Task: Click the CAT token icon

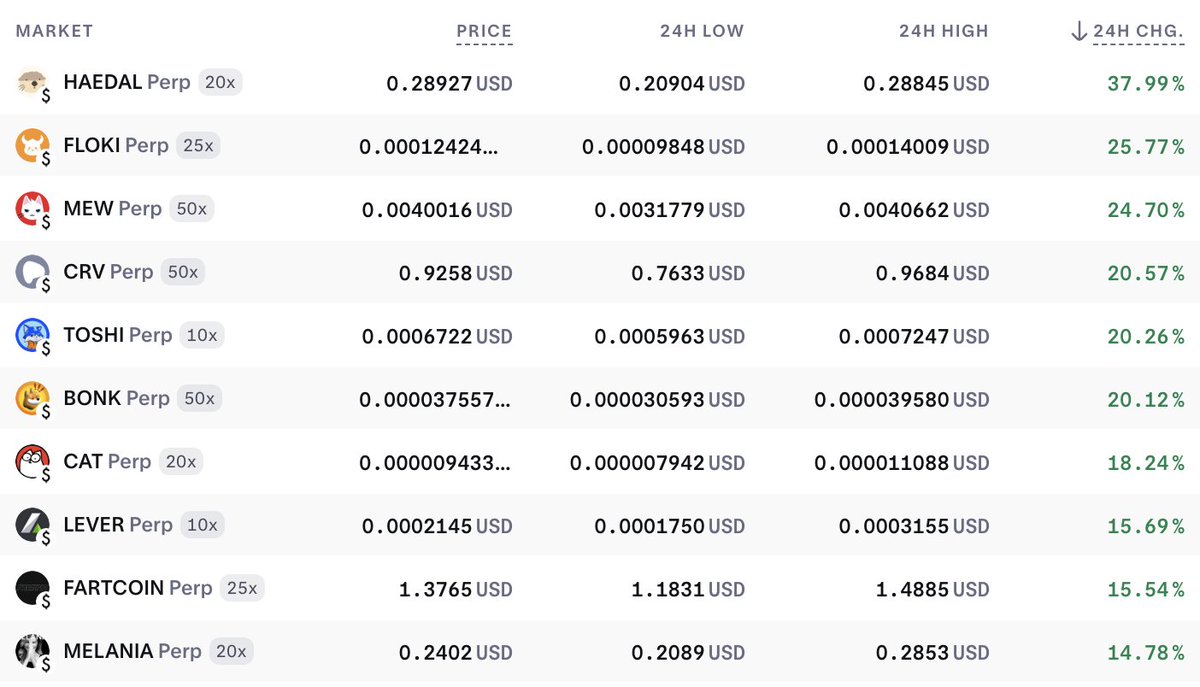Action: pos(33,463)
